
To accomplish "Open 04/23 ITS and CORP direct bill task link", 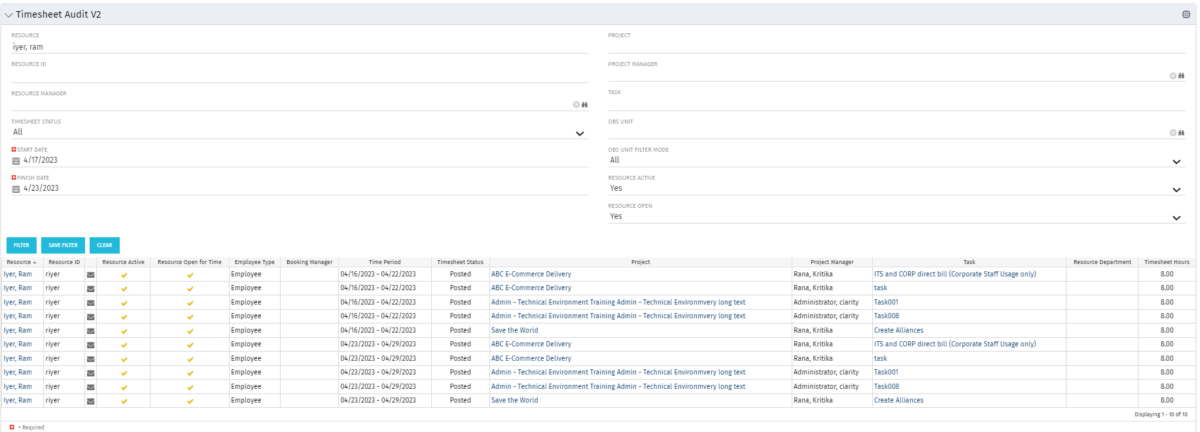I will tap(954, 343).
